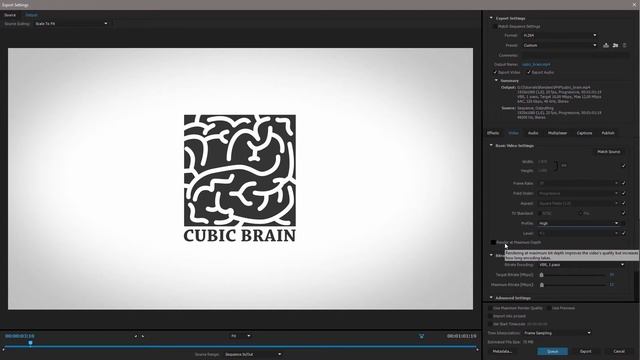Viewport: 640px width, 360px height.
Task: Collapse the Advanced Settings section
Action: (x=491, y=298)
